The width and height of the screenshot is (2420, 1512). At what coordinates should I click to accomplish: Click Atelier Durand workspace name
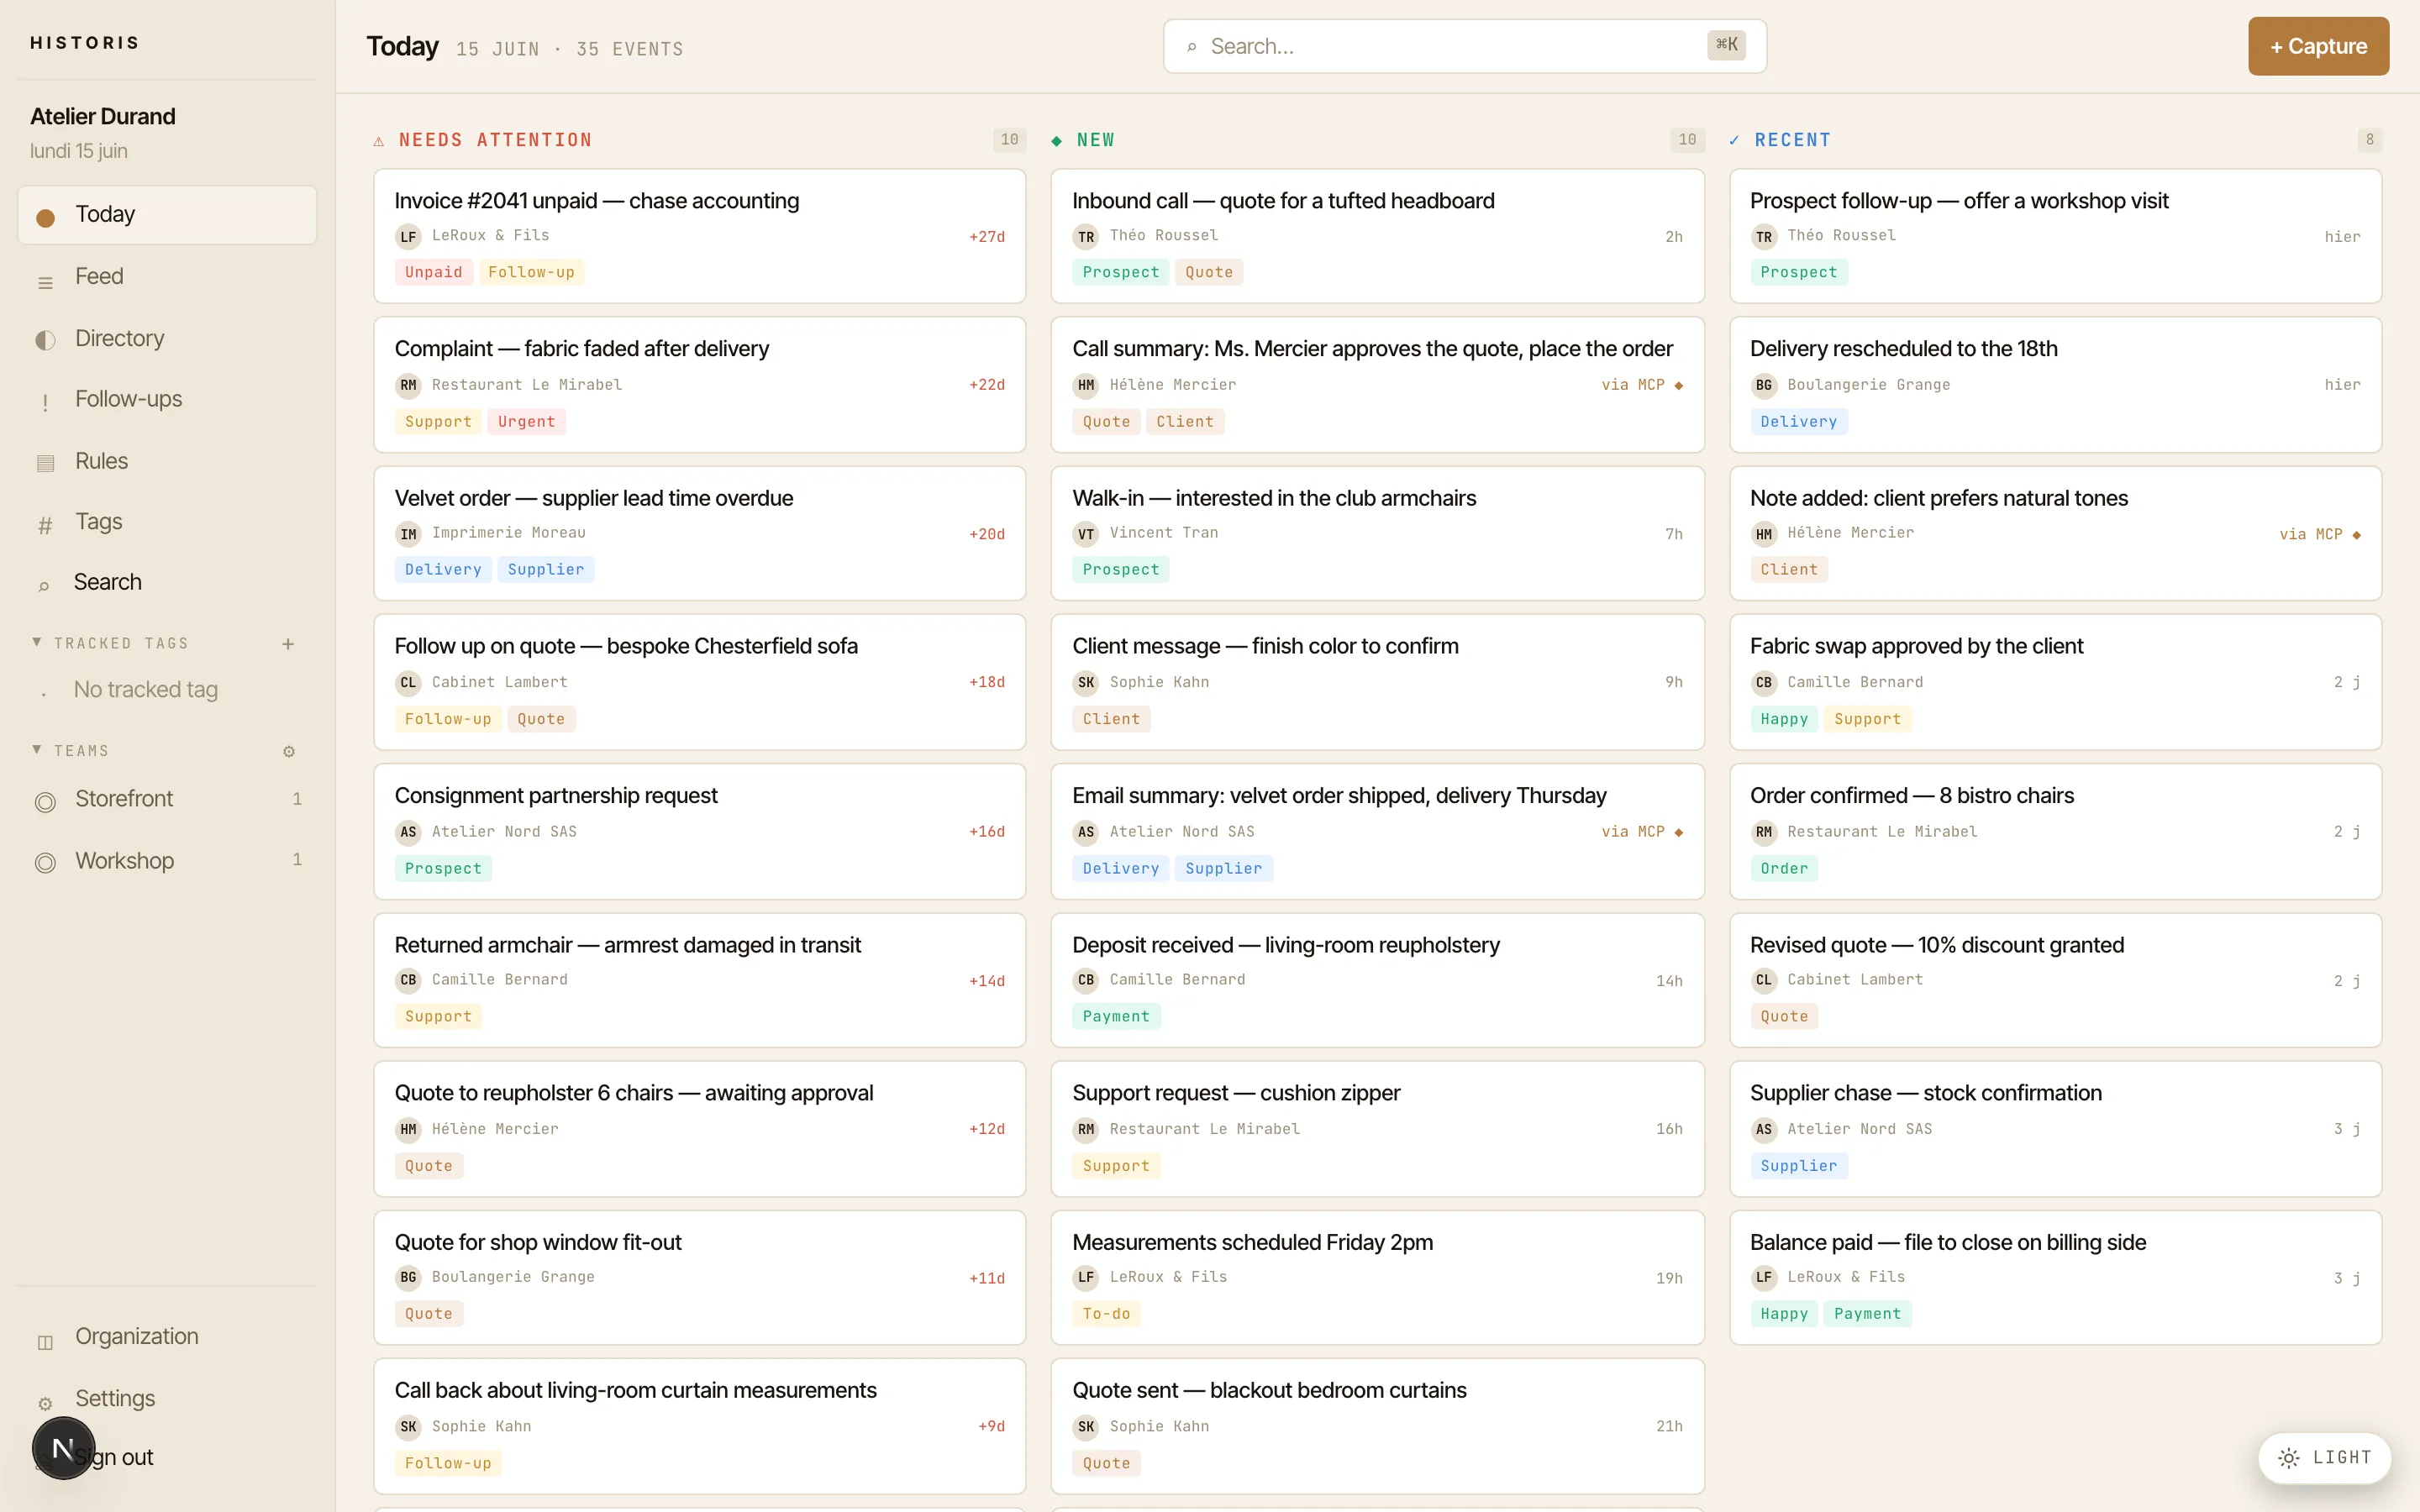coord(102,117)
